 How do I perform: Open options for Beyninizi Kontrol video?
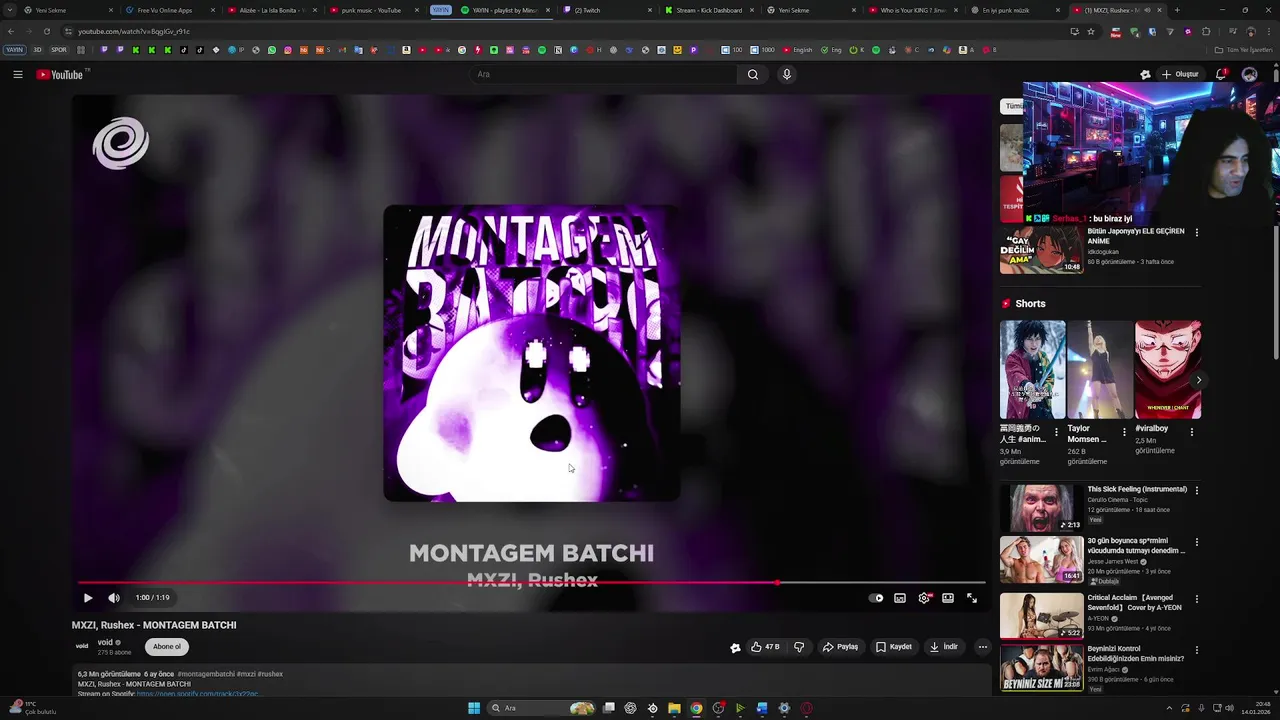coord(1197,651)
